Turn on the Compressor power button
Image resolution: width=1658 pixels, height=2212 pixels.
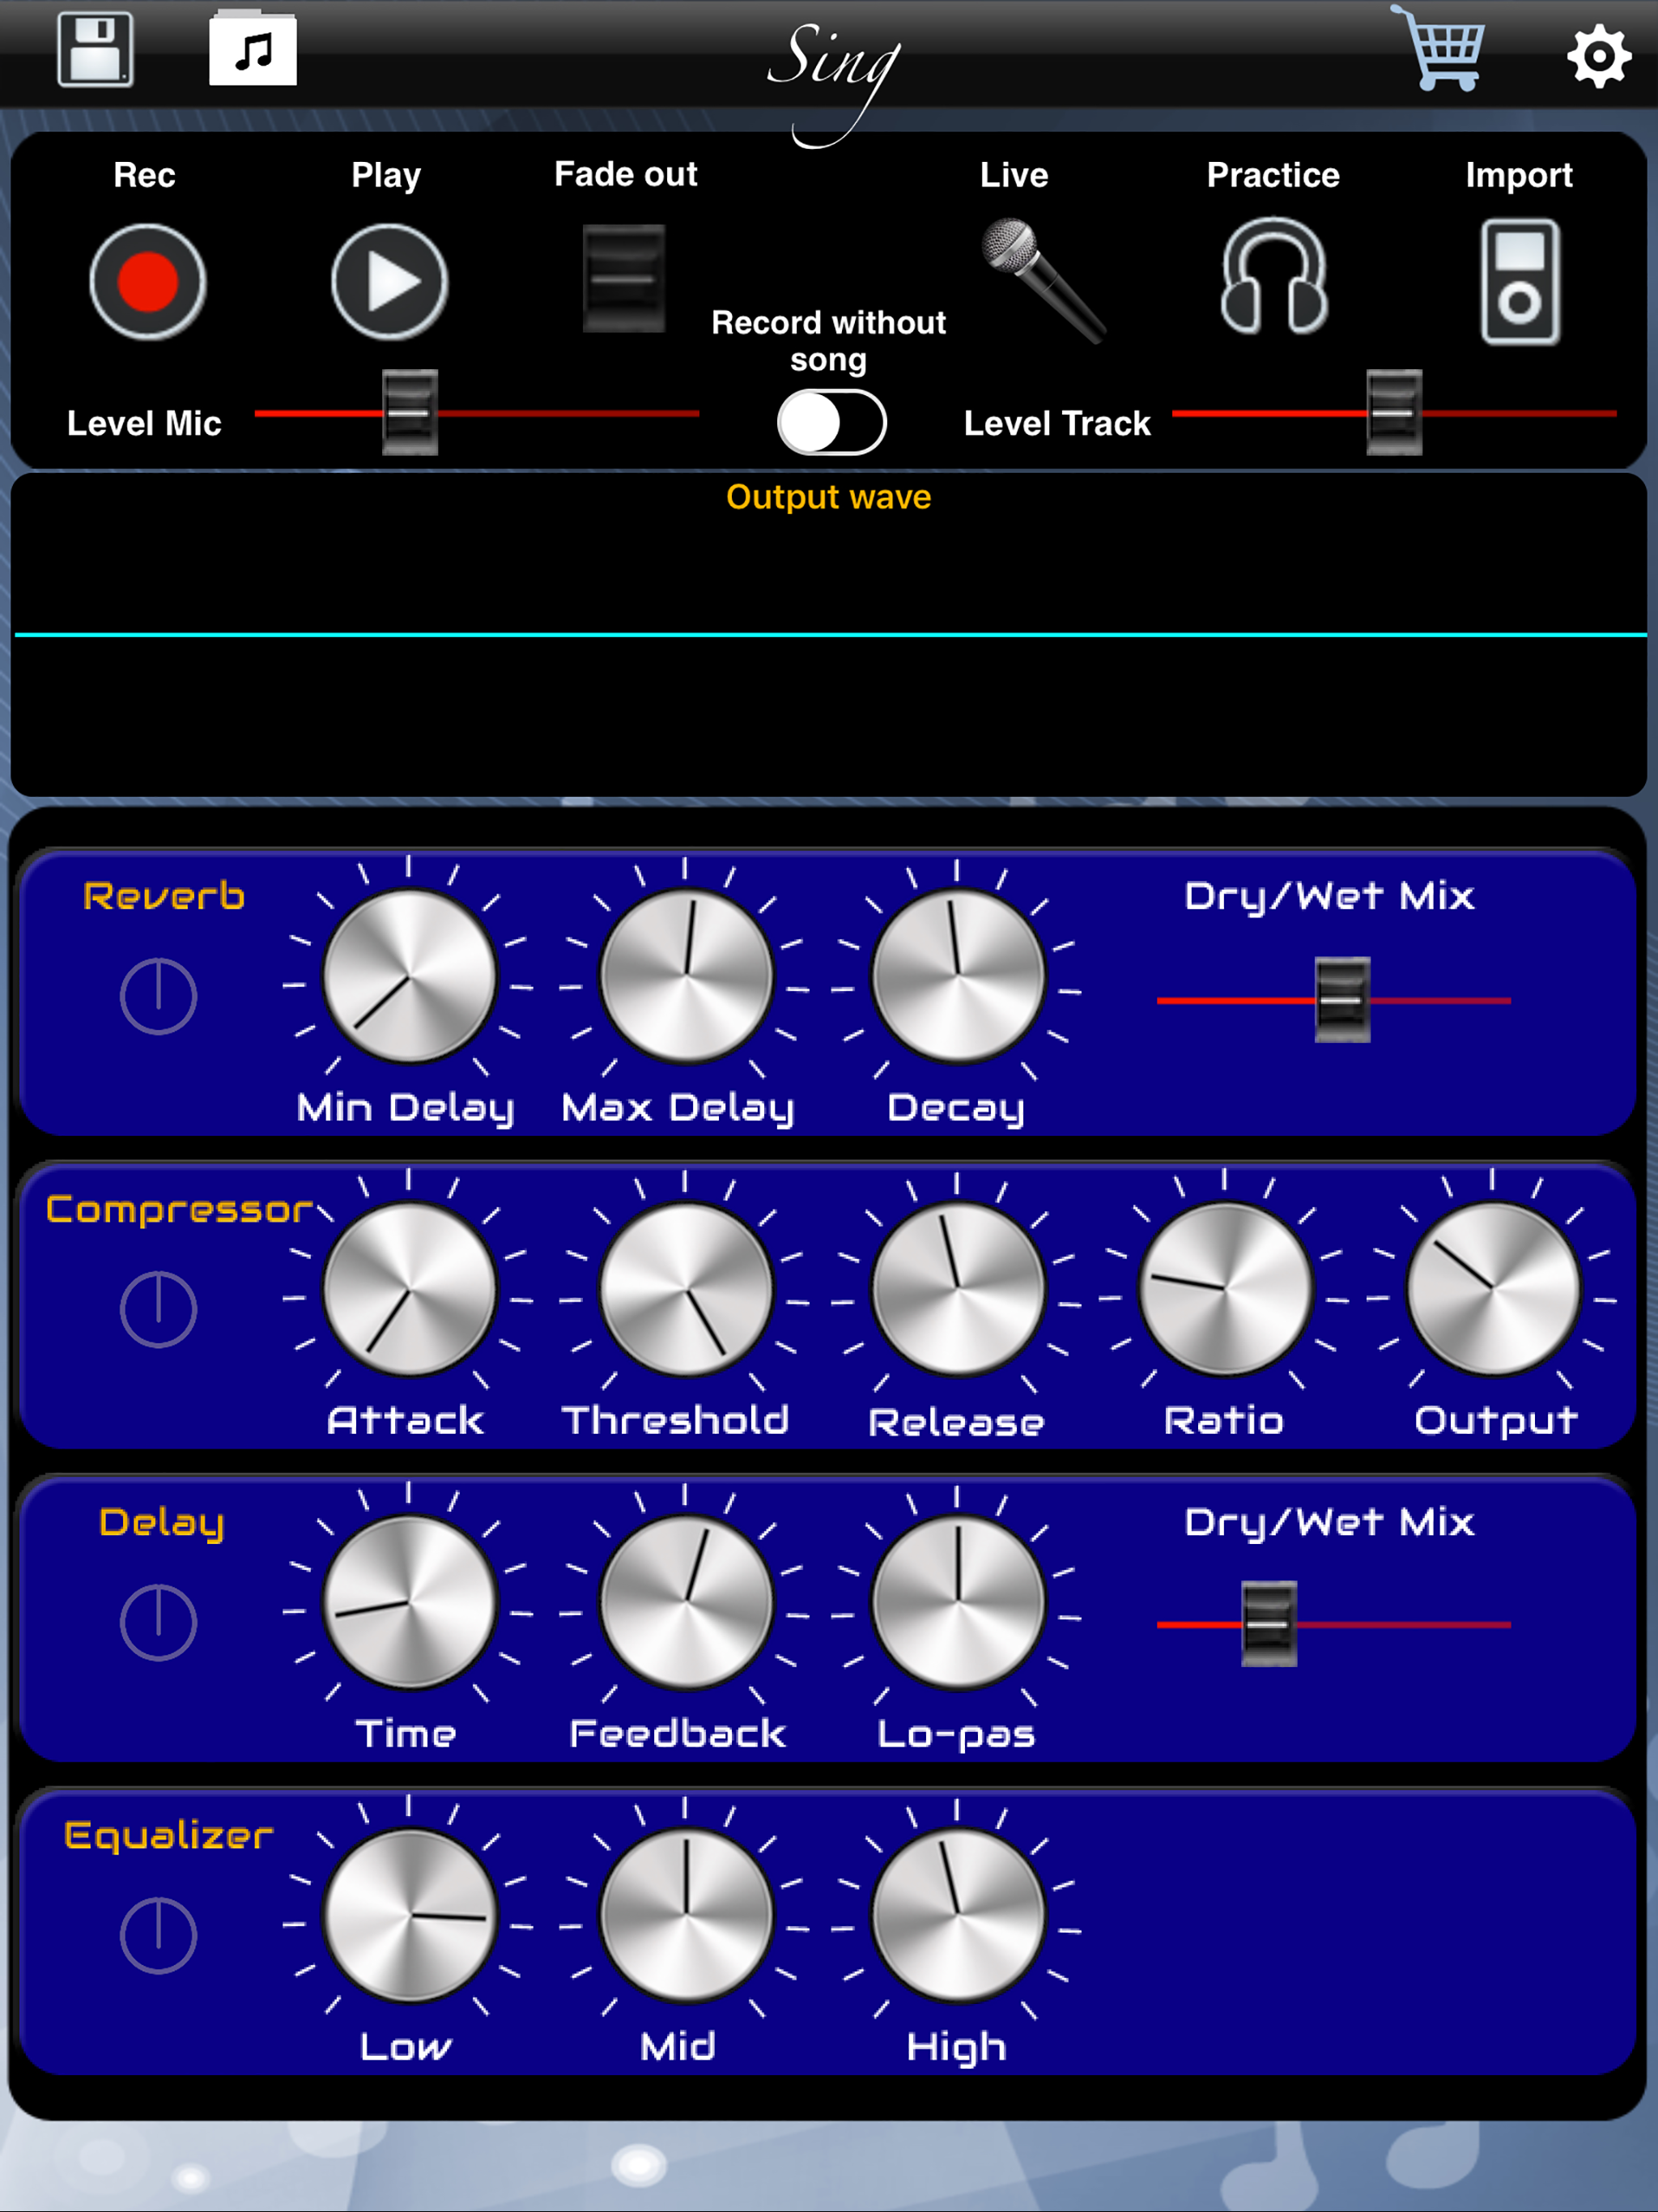[x=158, y=1309]
